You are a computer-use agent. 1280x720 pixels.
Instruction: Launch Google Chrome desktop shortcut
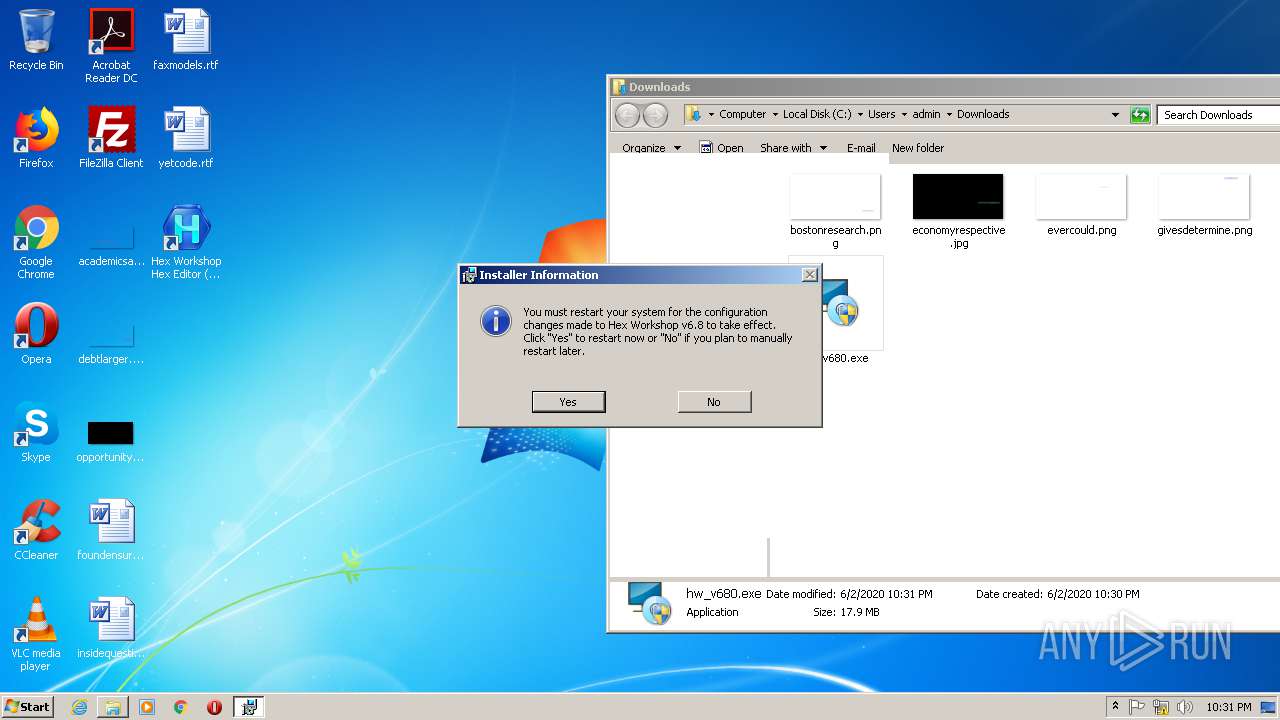36,242
